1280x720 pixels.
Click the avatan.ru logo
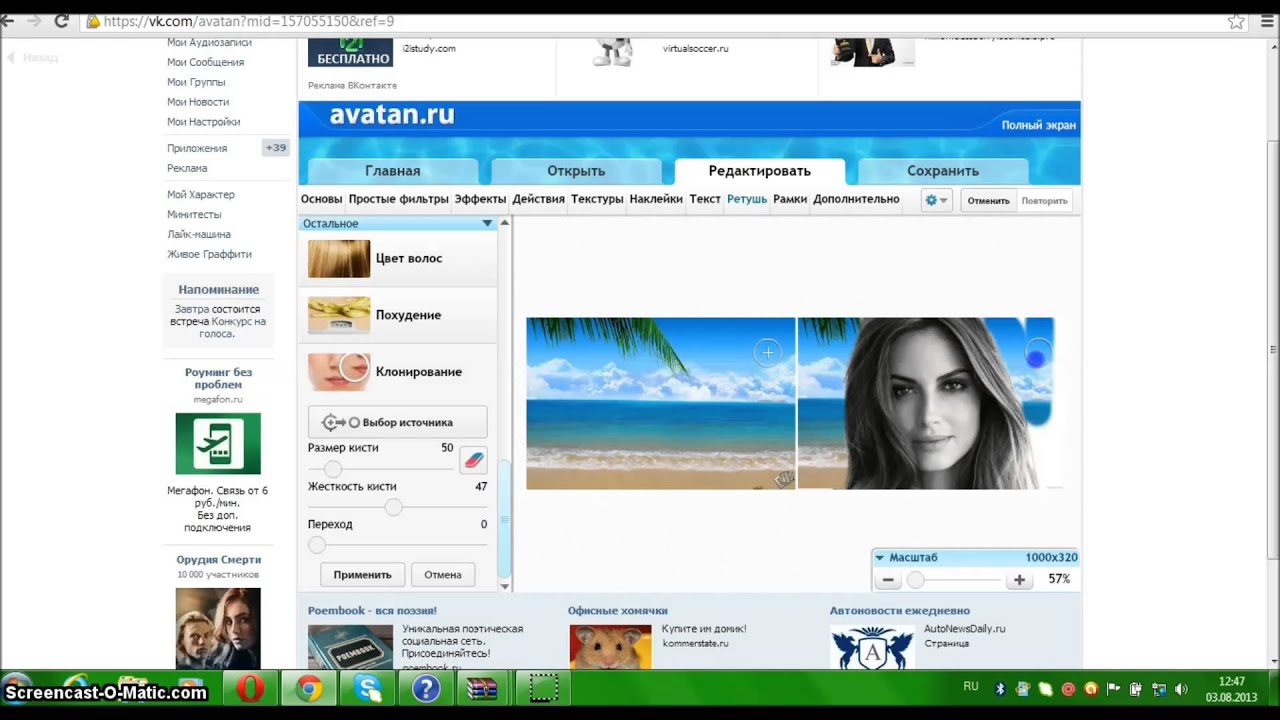[392, 115]
